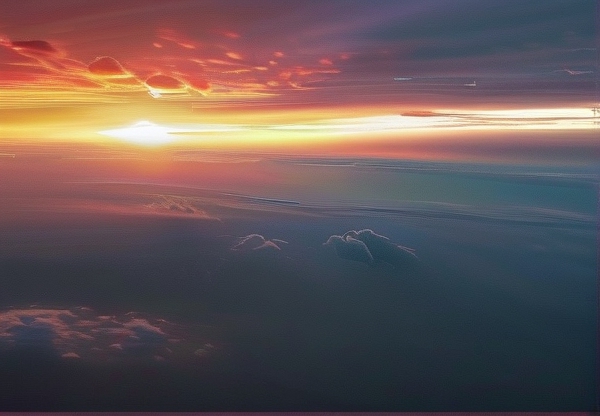Click the thin cloud wisp at upper right
This screenshot has width=600, height=416.
570,71
